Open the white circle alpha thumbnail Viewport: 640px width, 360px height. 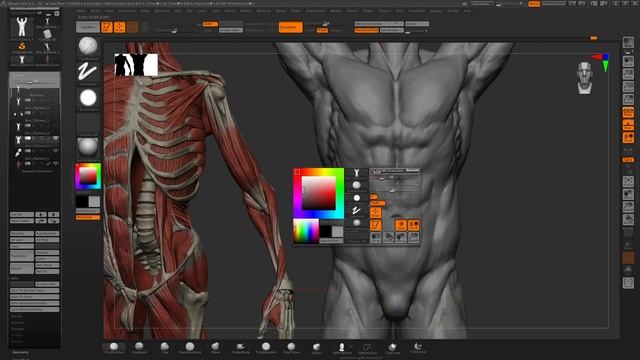(88, 98)
